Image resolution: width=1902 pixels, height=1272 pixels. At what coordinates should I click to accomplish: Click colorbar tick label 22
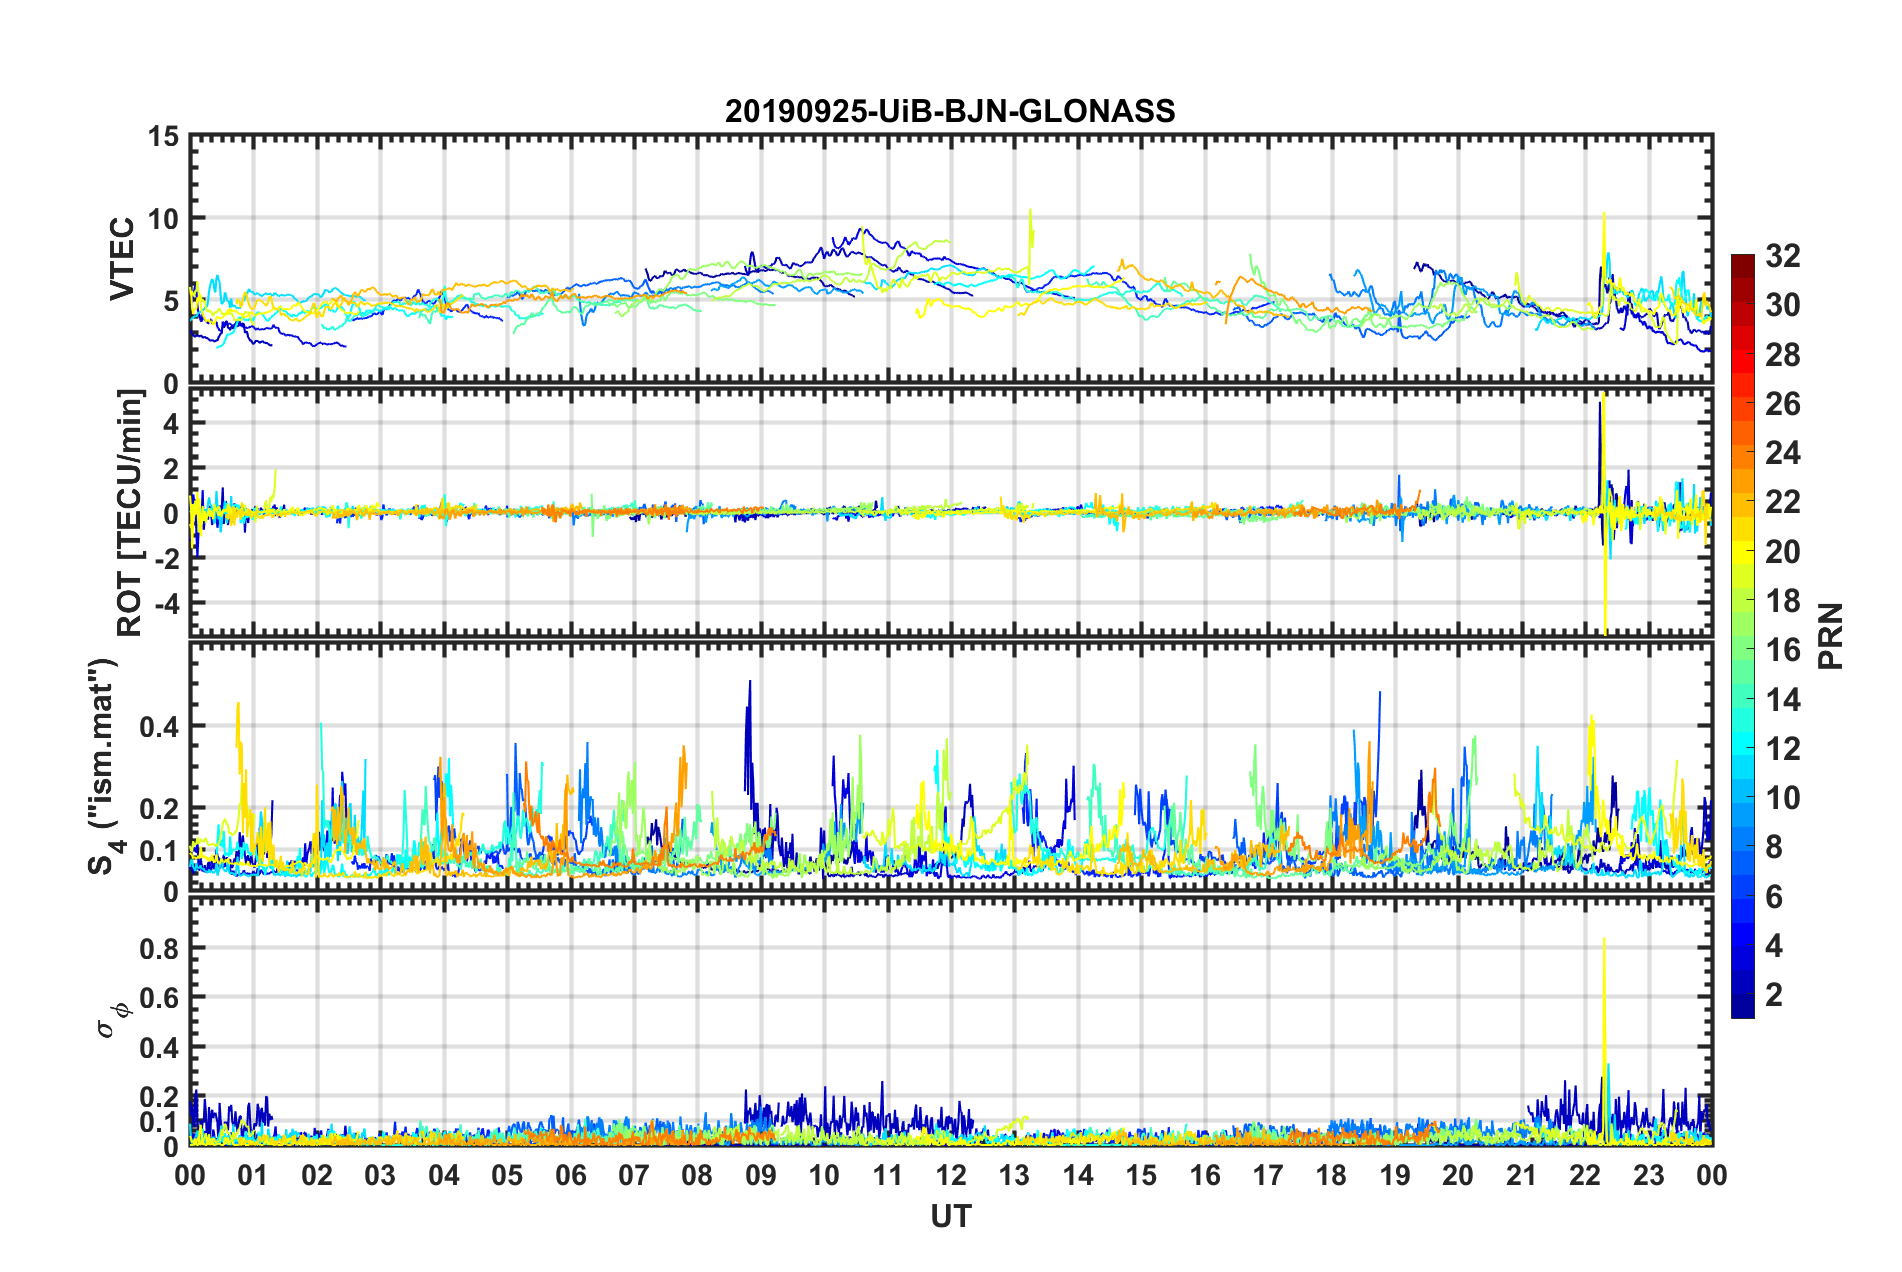[1783, 502]
